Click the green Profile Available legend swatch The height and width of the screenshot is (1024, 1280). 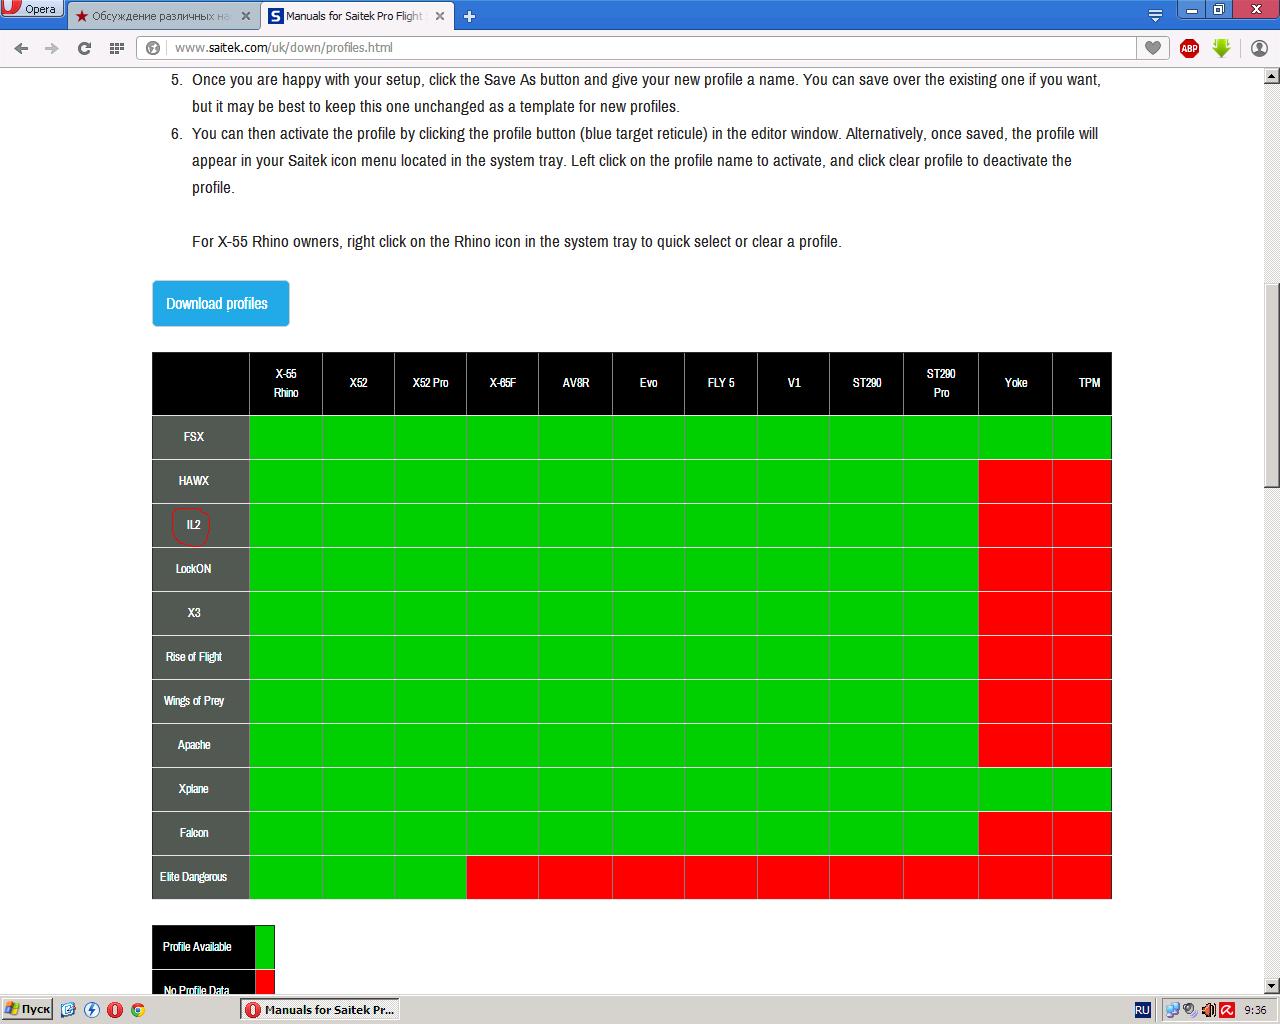coord(265,947)
